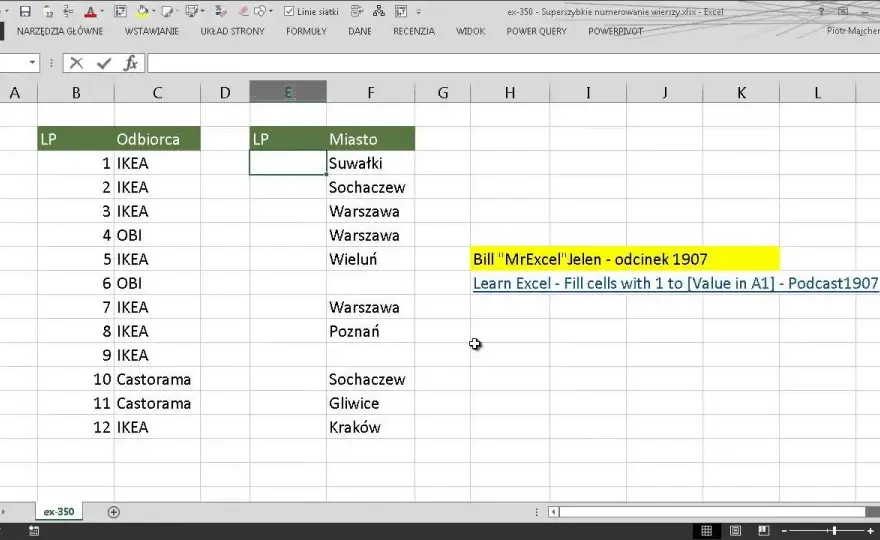
Task: Cancel entry with the X icon
Action: (76, 63)
